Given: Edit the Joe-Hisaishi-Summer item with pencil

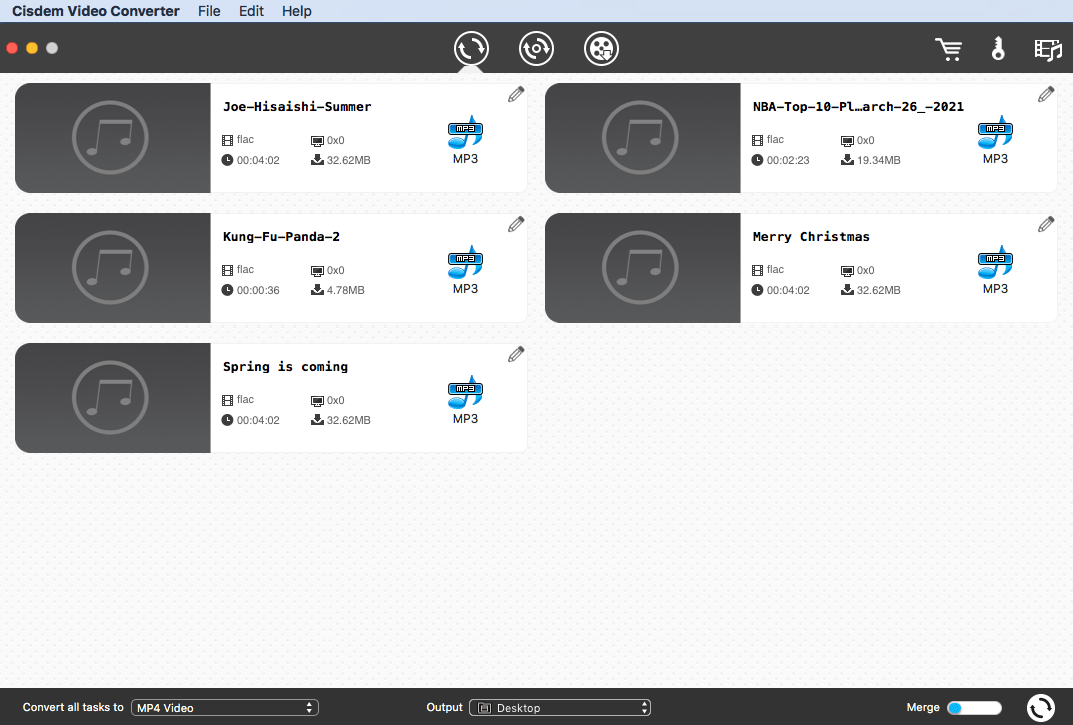Looking at the screenshot, I should 516,94.
